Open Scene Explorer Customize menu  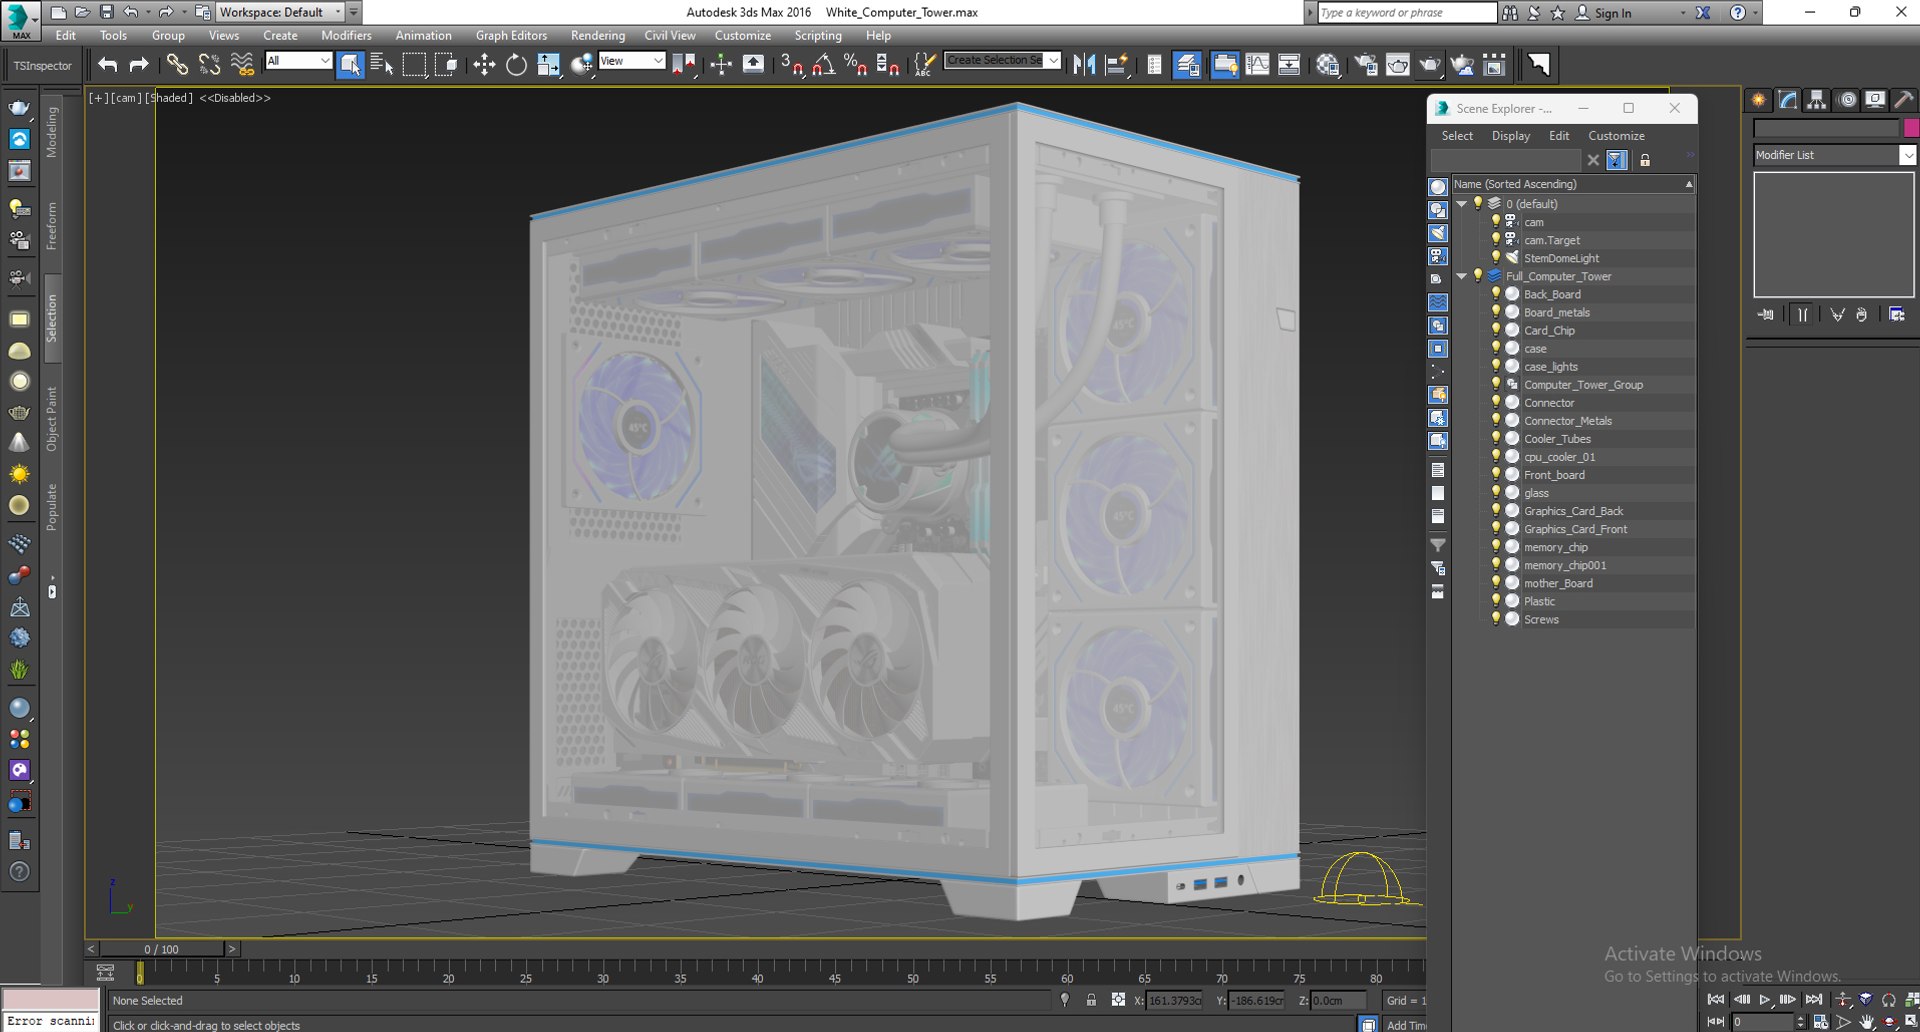(1616, 136)
